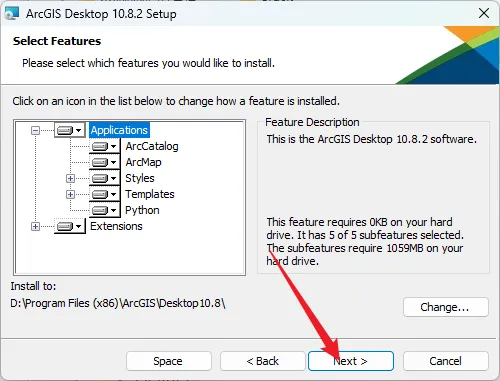Open the ArcMap feature install dropdown icon
Viewport: 500px width, 381px height.
coord(104,162)
